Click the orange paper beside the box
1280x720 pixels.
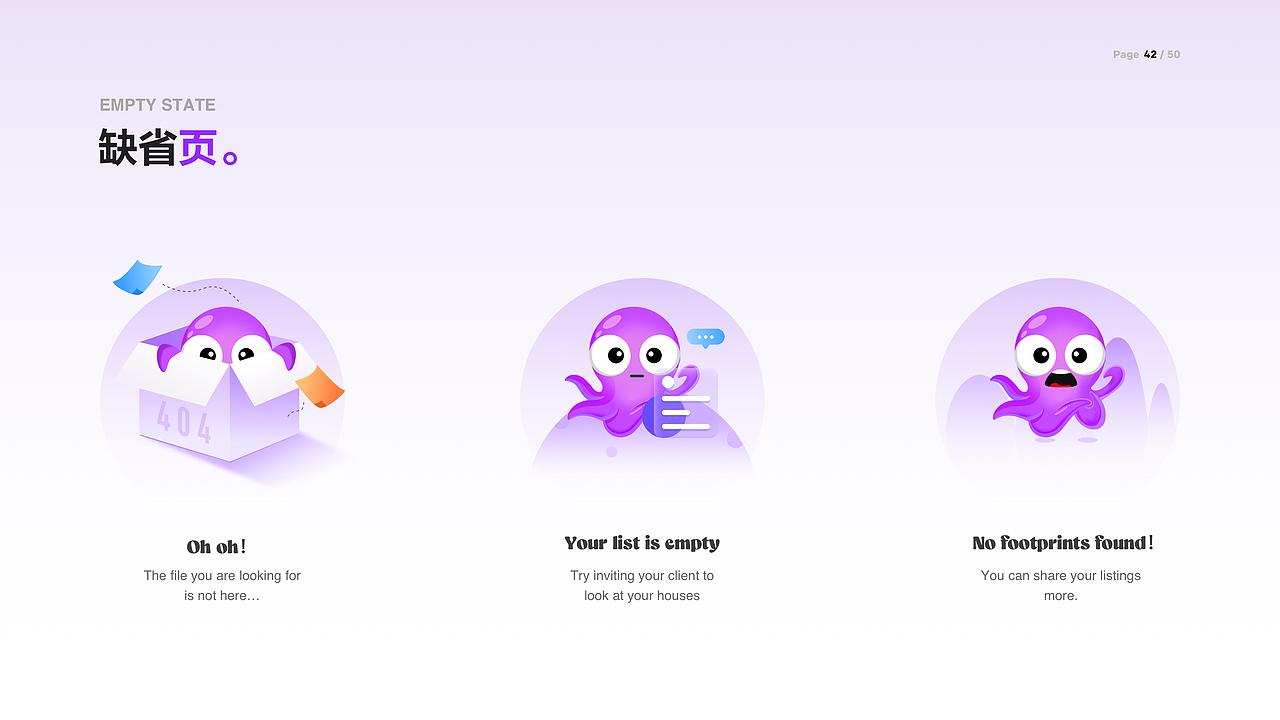click(320, 387)
